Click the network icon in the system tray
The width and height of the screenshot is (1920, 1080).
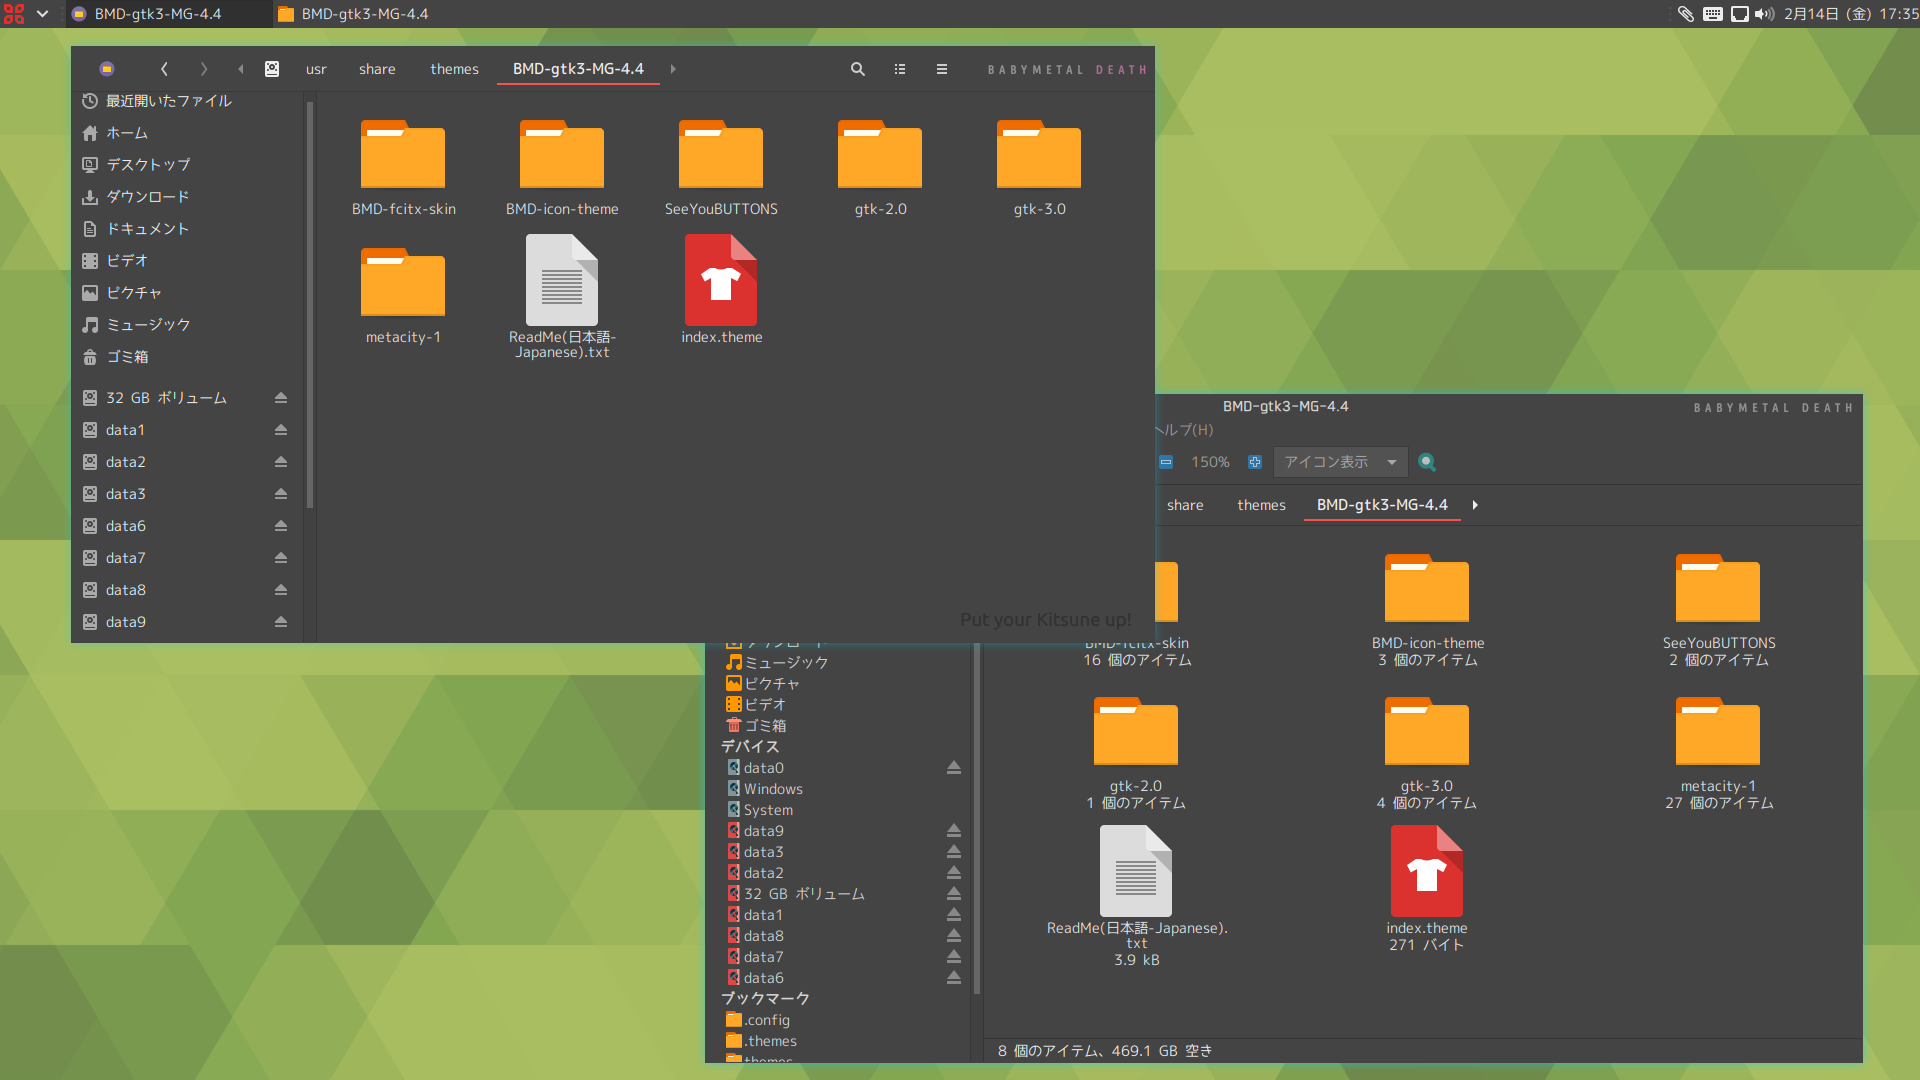1740,14
